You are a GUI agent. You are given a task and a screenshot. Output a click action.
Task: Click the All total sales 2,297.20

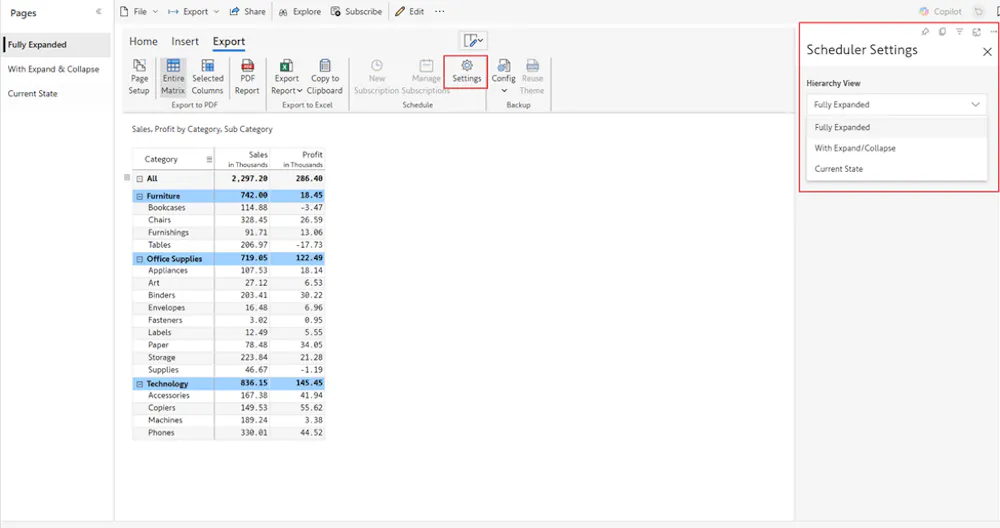tap(249, 179)
